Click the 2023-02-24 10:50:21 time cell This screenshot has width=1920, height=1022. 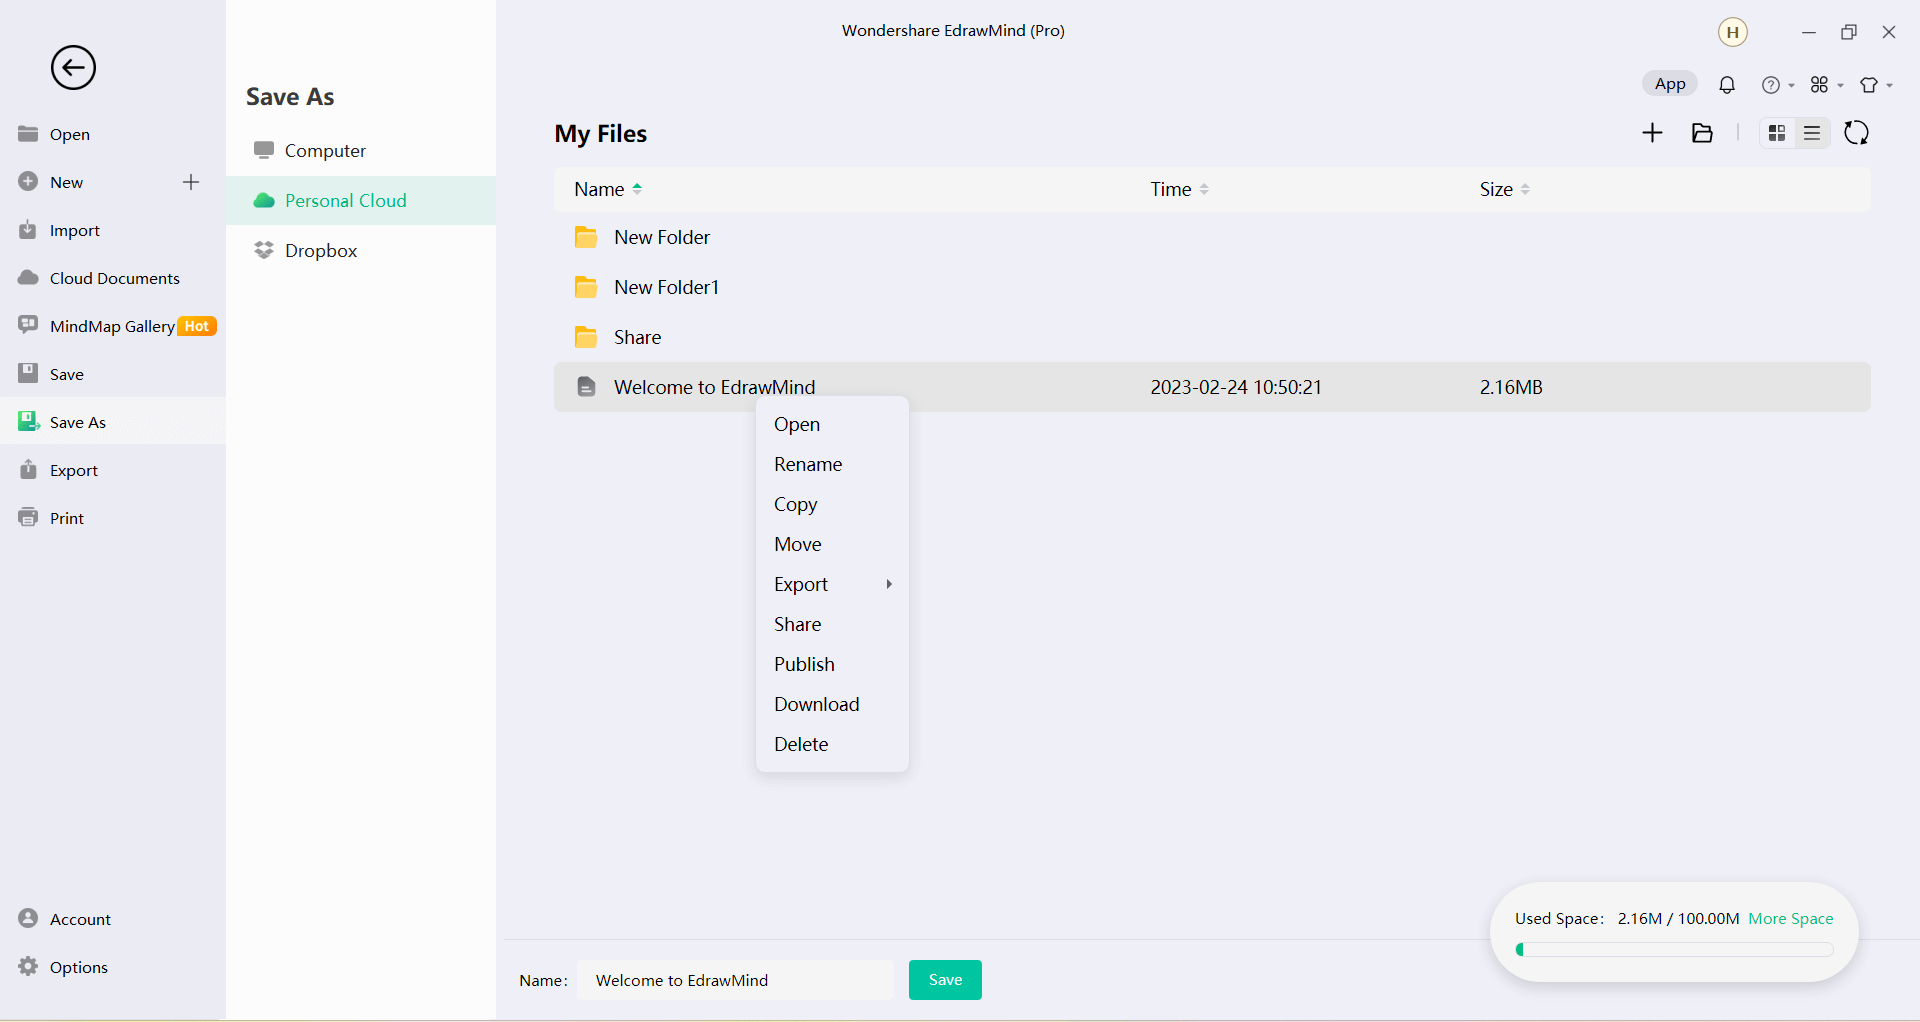tap(1236, 387)
